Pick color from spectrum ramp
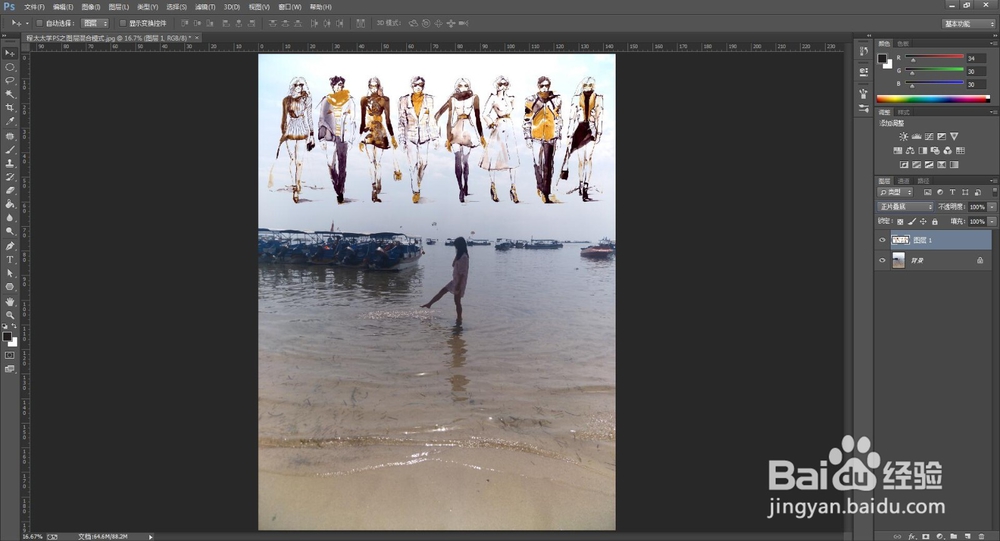The image size is (1000, 541). (933, 99)
